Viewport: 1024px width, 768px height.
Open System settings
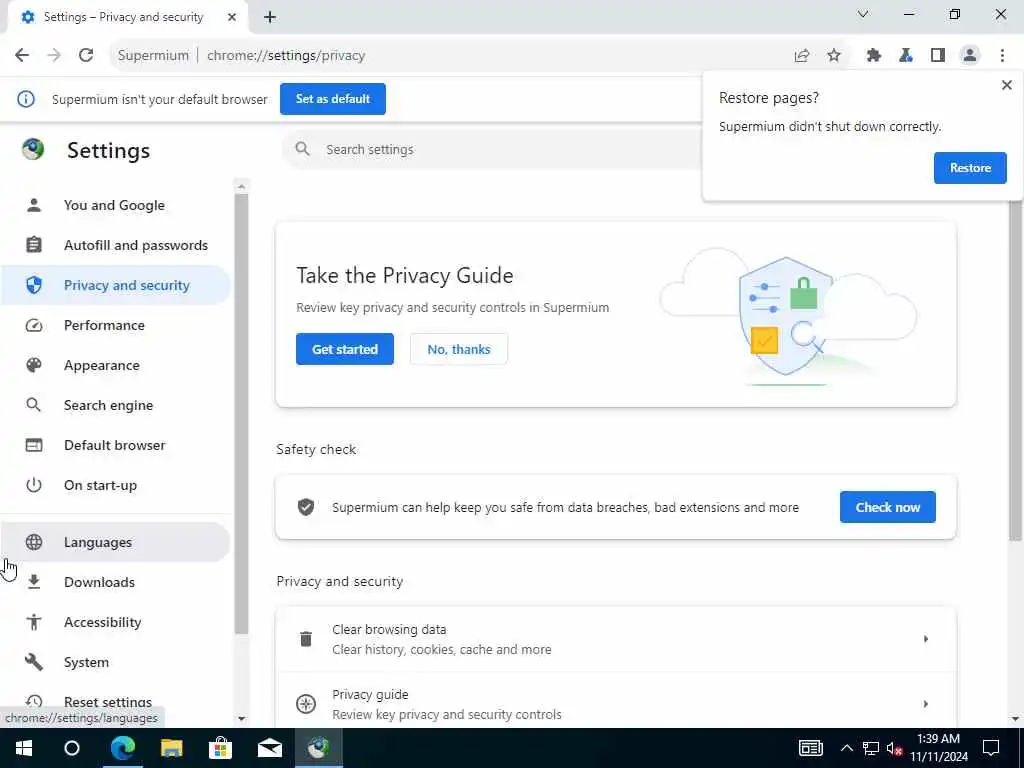[x=116, y=662]
